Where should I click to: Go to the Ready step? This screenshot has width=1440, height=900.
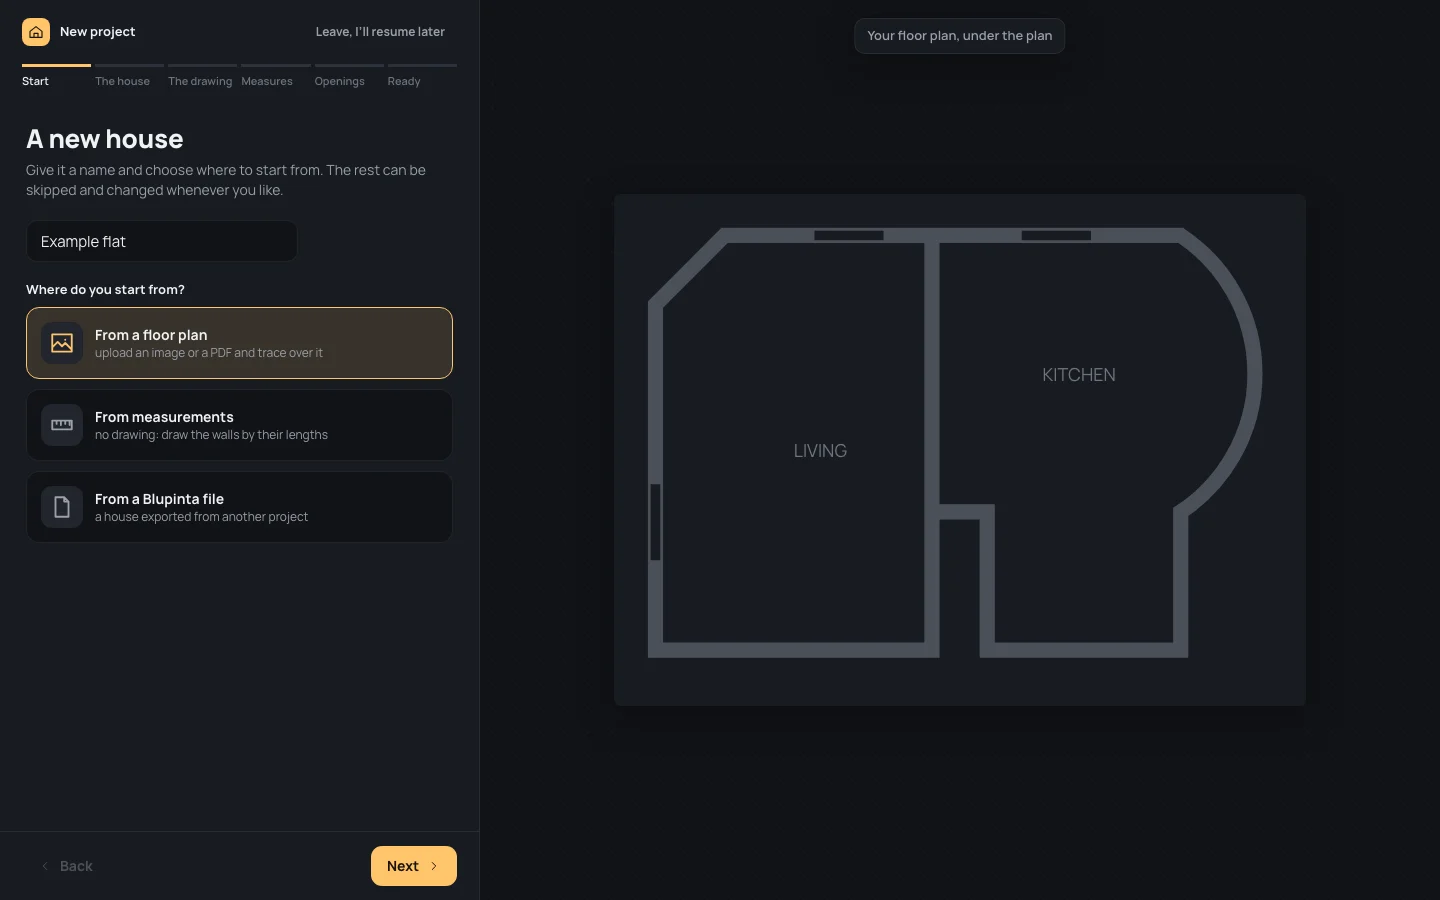coord(422,76)
